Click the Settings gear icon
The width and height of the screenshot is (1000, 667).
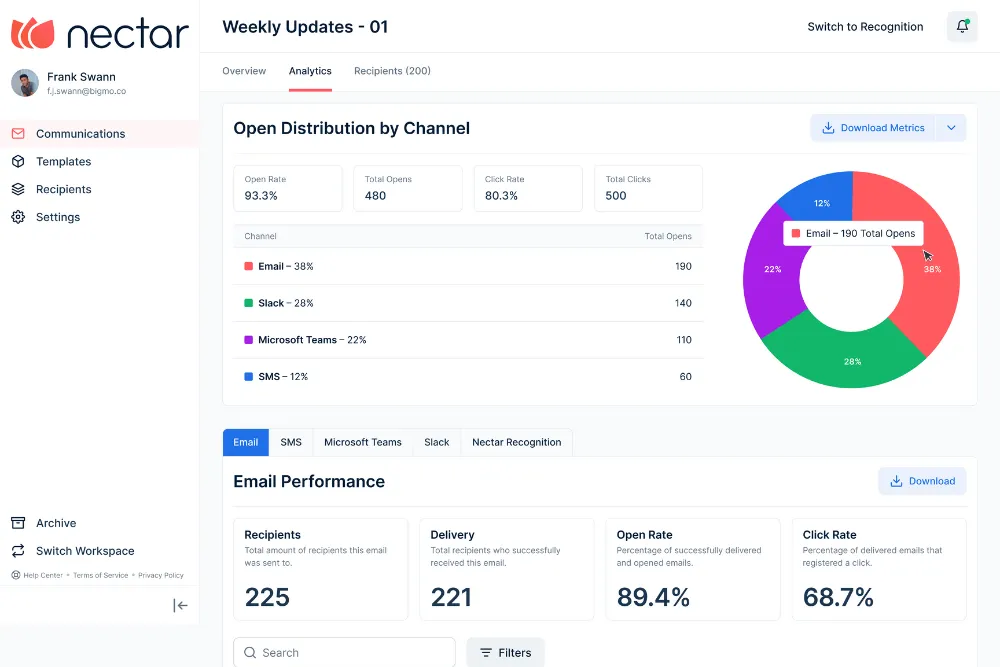tap(18, 217)
